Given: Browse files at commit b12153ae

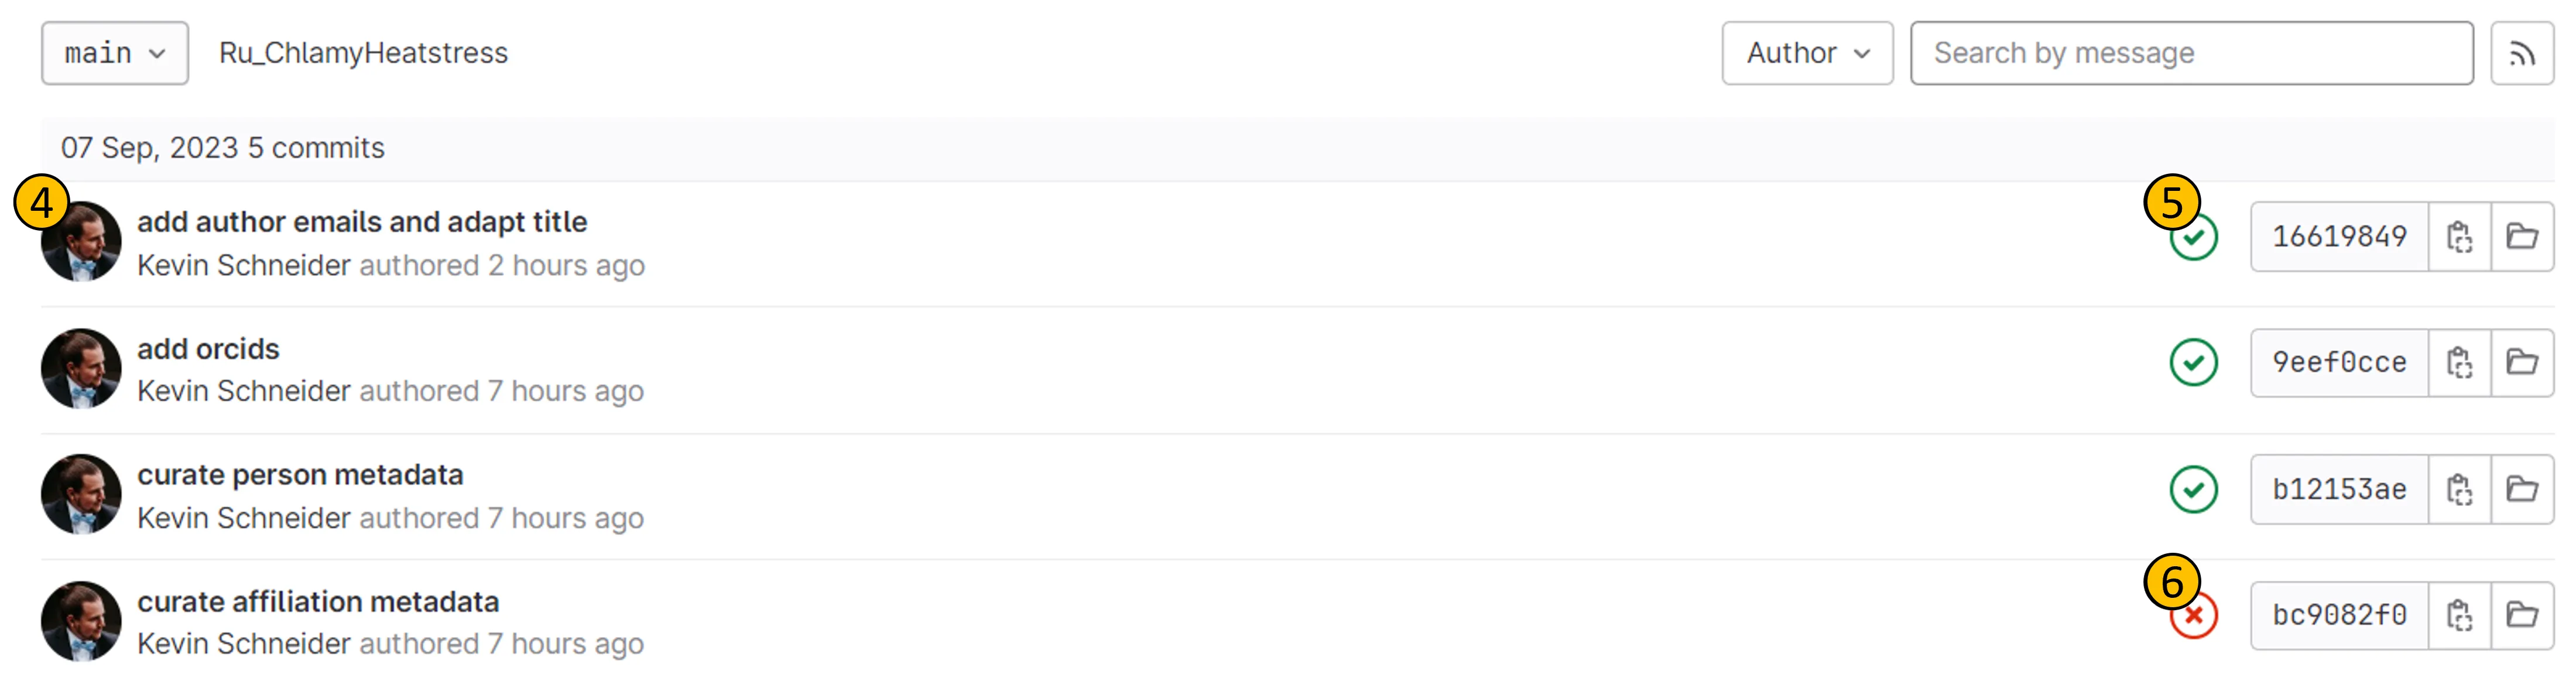Looking at the screenshot, I should pos(2521,490).
